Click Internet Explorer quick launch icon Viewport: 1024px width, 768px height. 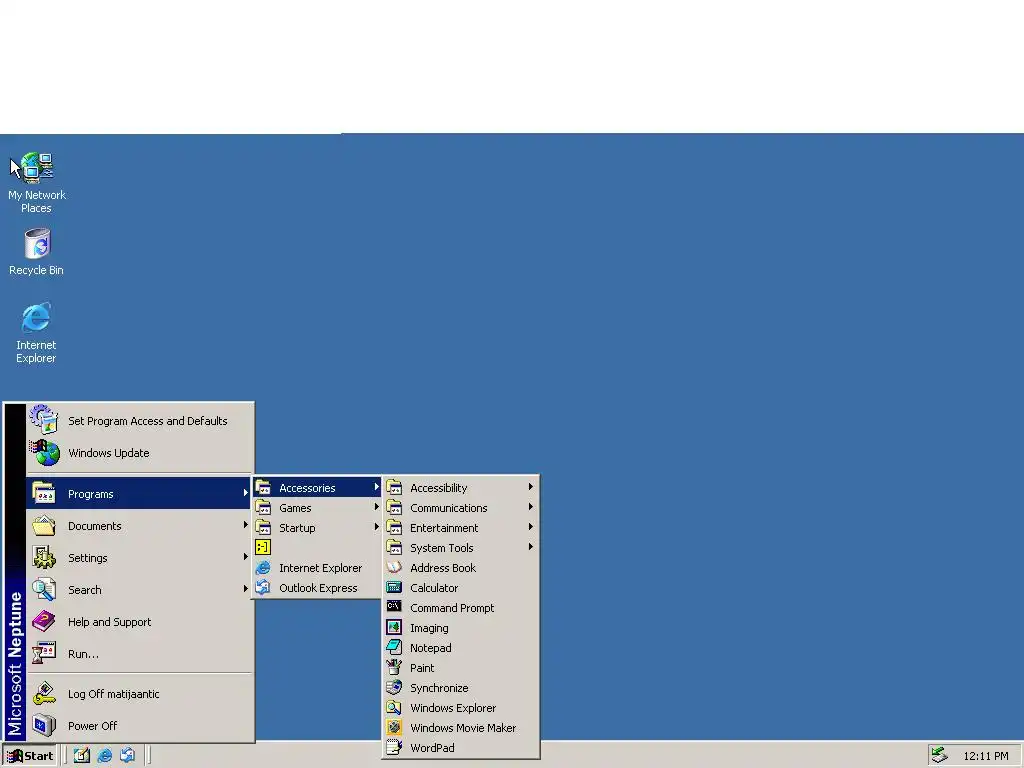104,756
